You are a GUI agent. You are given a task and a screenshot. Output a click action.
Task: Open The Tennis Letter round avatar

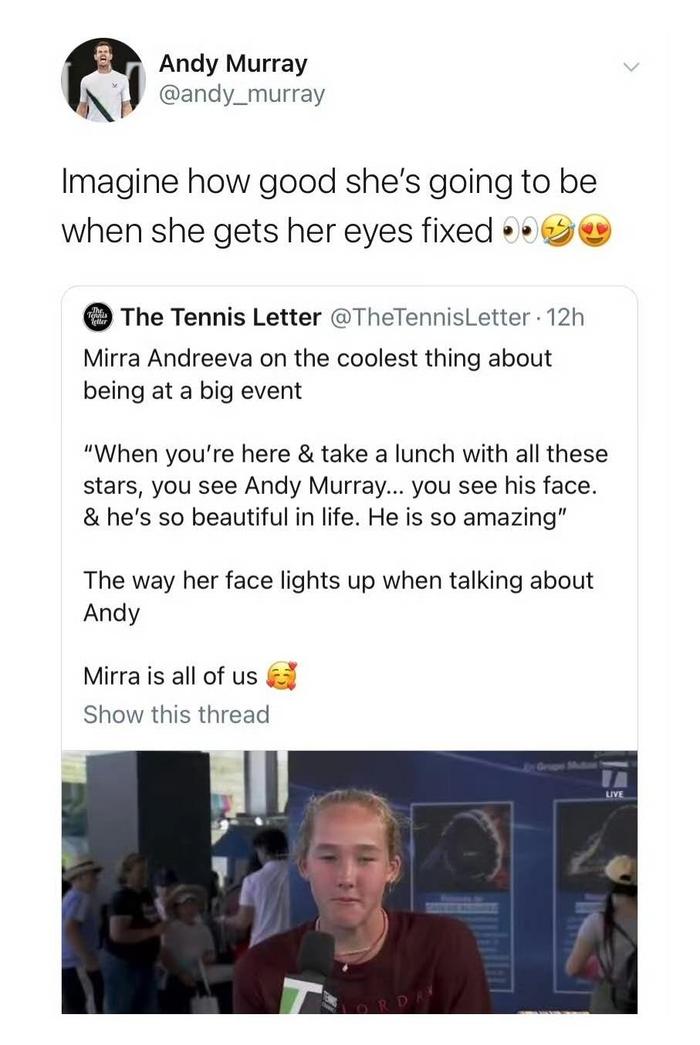pos(98,317)
